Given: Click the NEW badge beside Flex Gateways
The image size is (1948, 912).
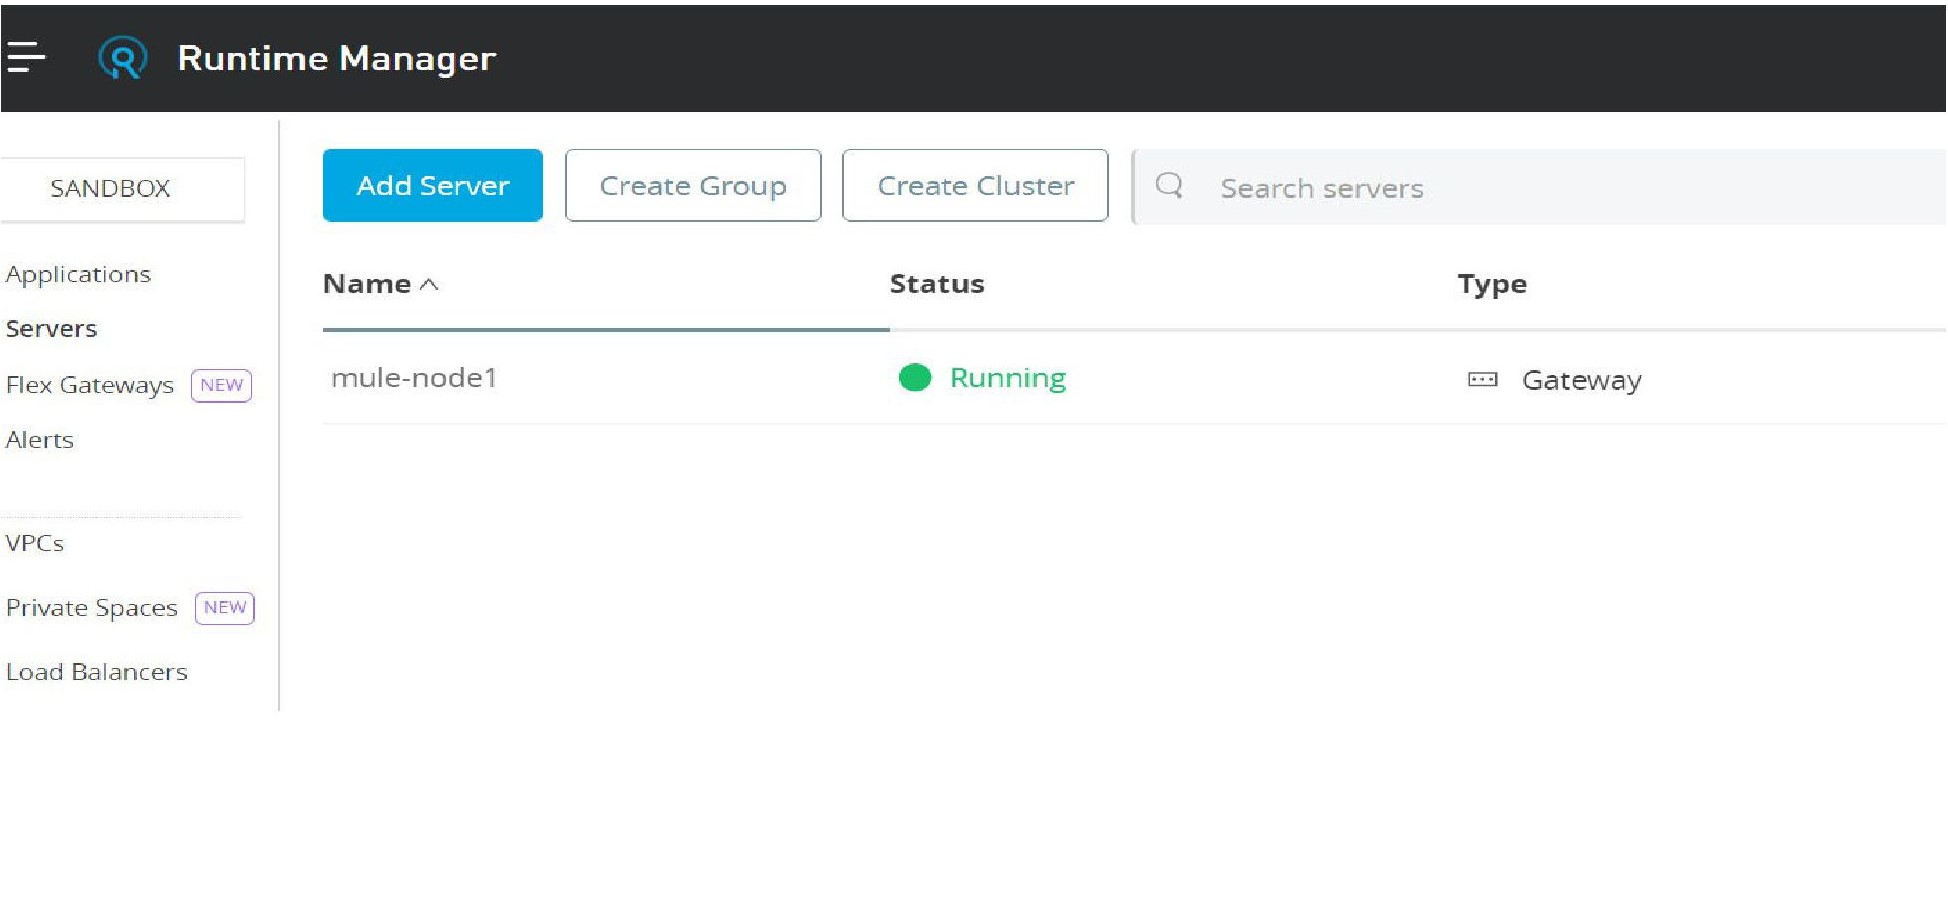Looking at the screenshot, I should point(221,385).
